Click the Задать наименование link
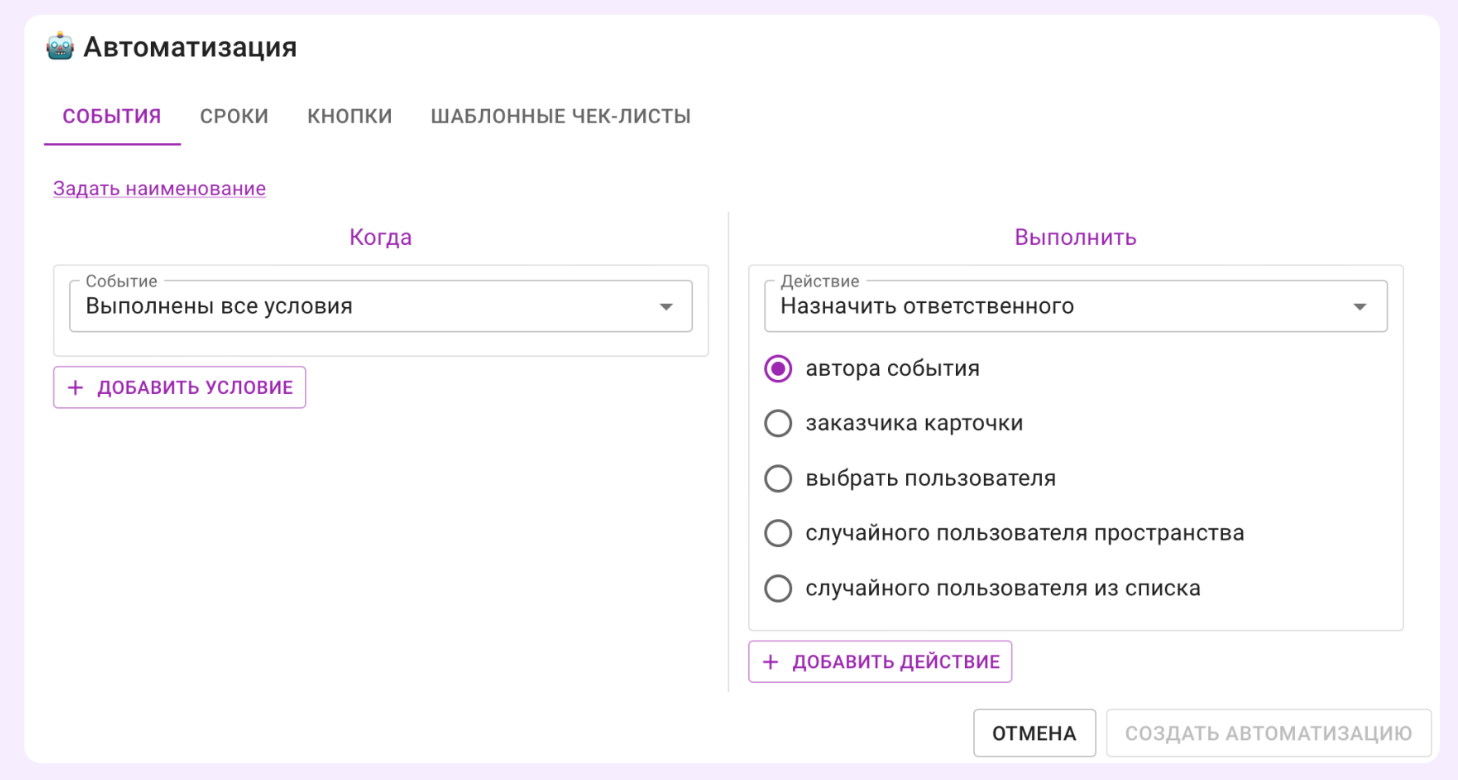Screen dimensions: 1458x780 click(159, 188)
